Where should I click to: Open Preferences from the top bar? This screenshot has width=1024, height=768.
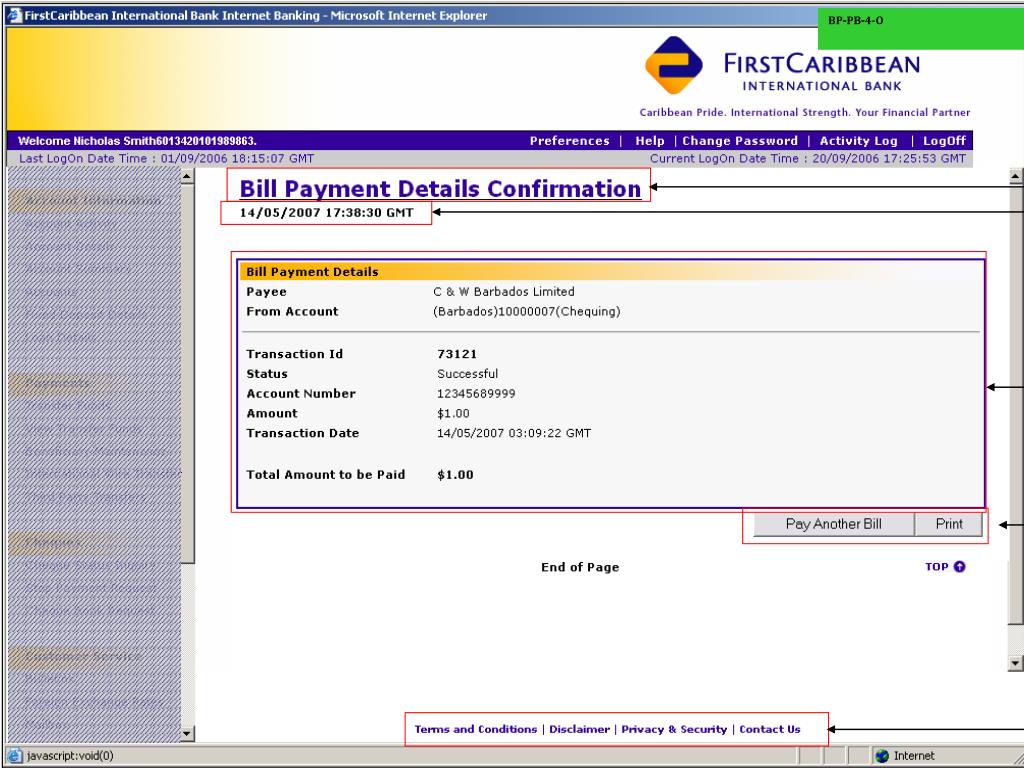tap(569, 141)
